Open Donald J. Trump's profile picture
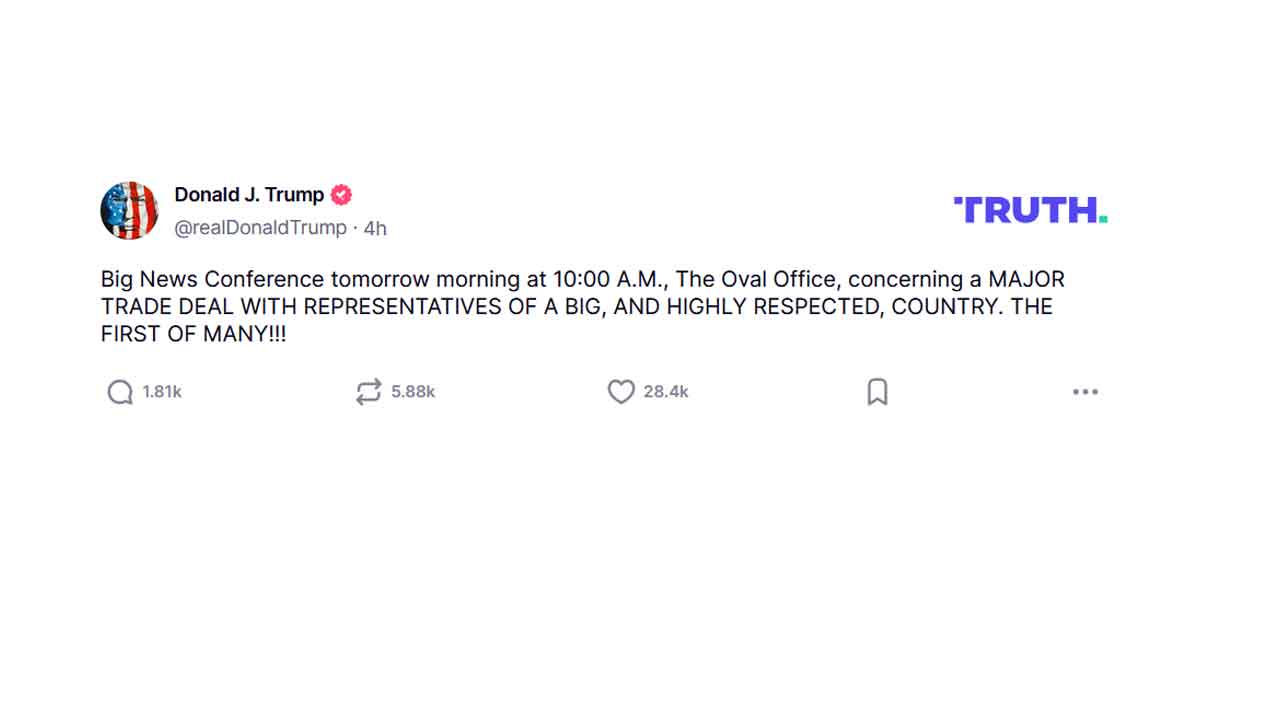Screen dimensions: 1280x720 point(129,211)
